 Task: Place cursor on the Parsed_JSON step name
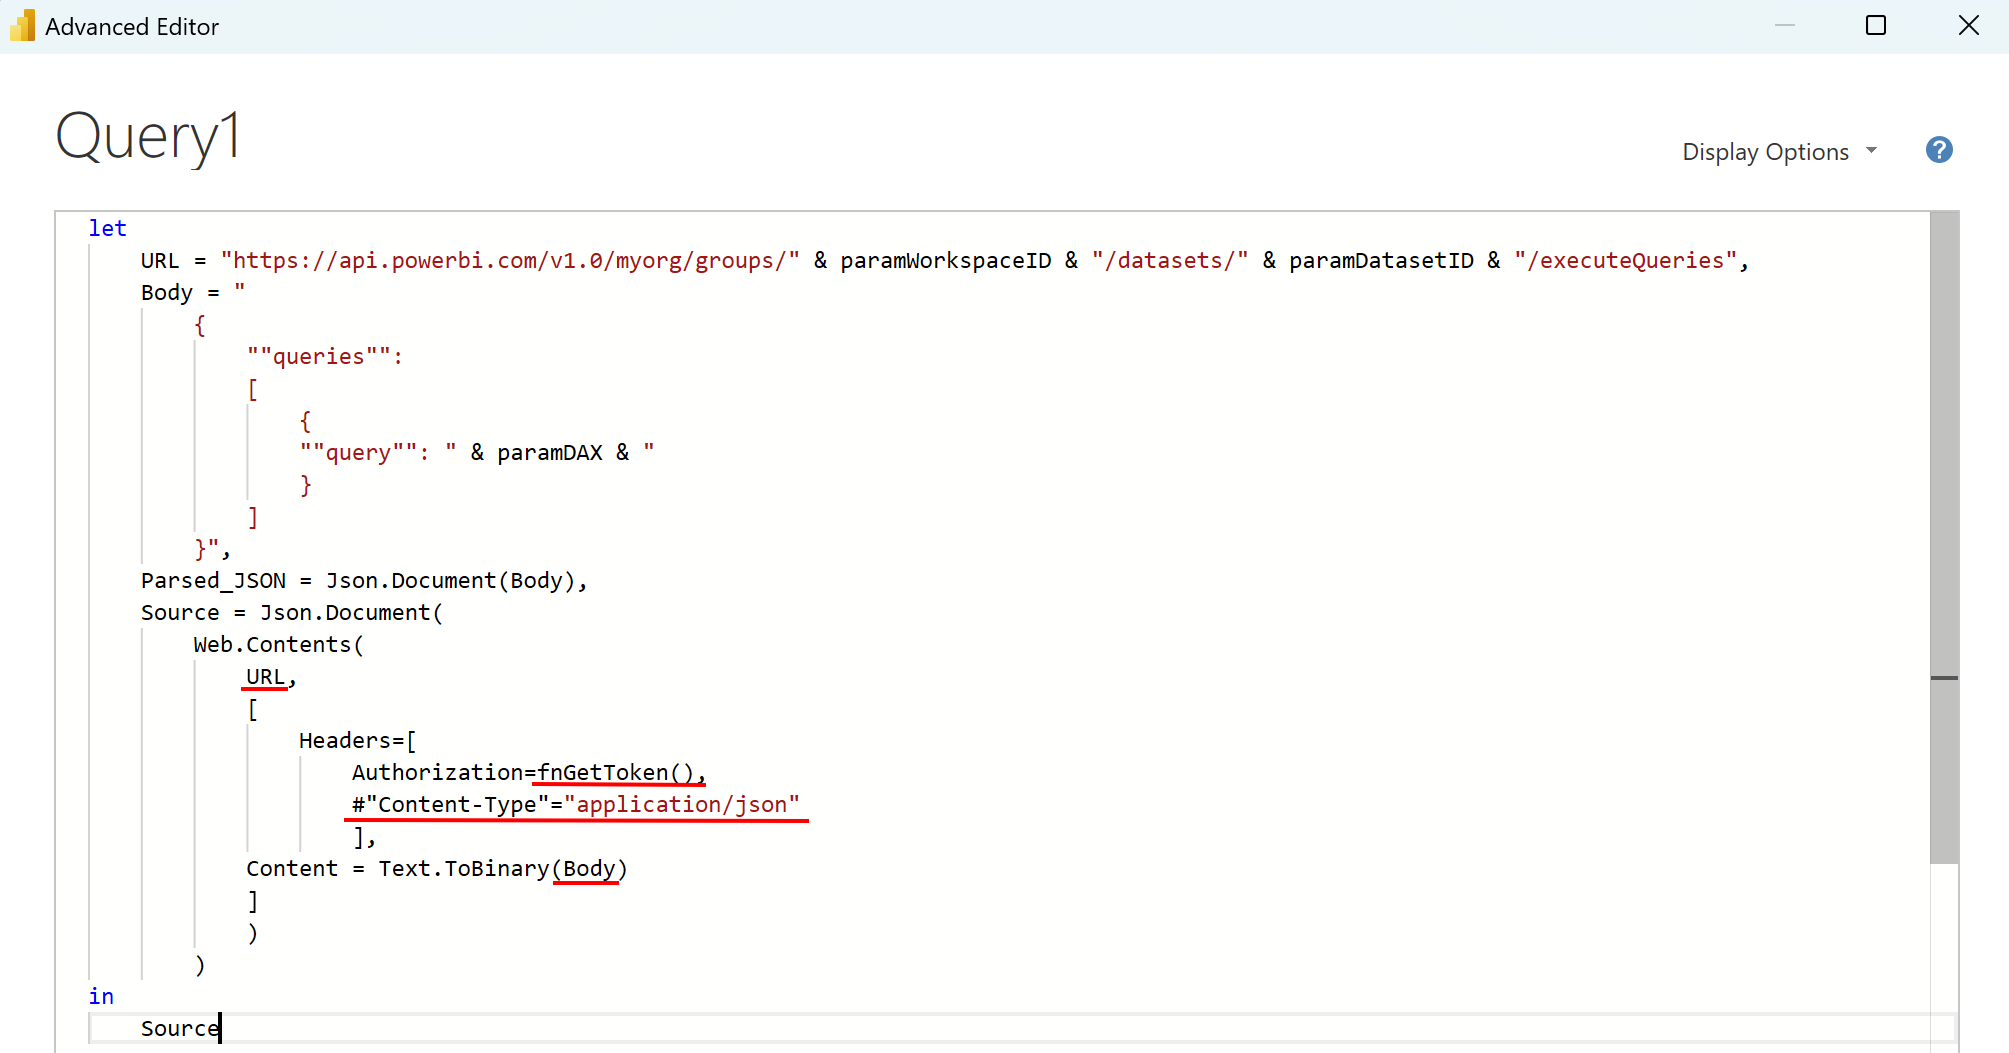(x=213, y=581)
